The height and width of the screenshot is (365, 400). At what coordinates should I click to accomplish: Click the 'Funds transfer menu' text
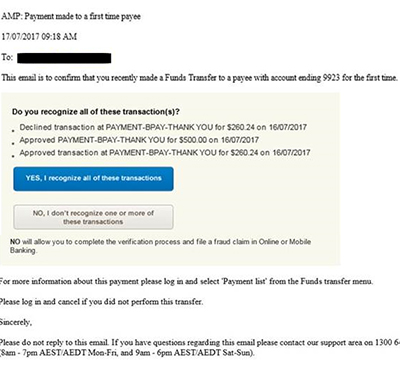336,281
